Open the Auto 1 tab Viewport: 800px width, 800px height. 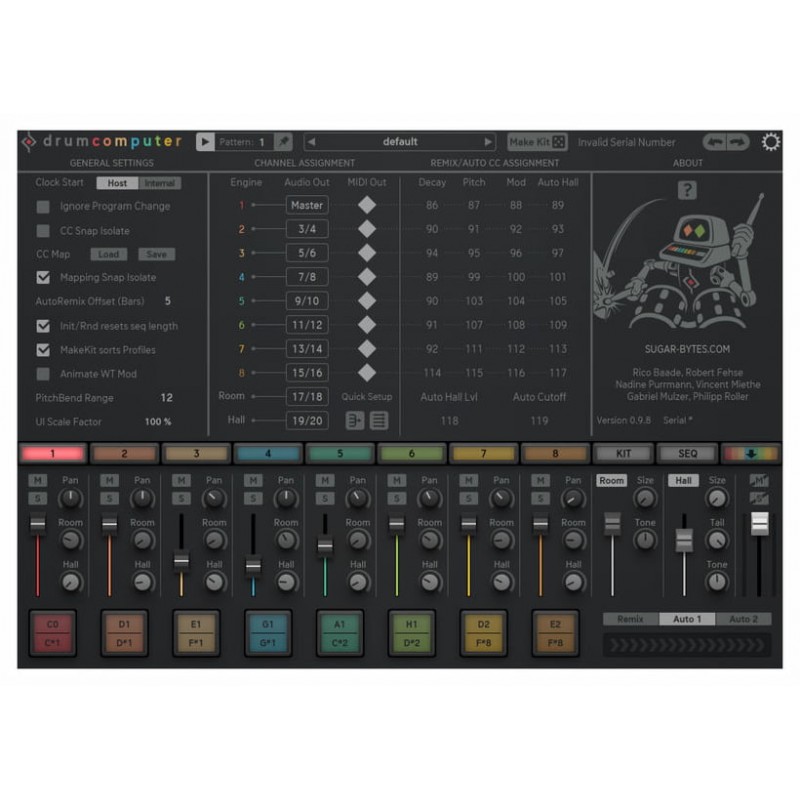pyautogui.click(x=687, y=619)
